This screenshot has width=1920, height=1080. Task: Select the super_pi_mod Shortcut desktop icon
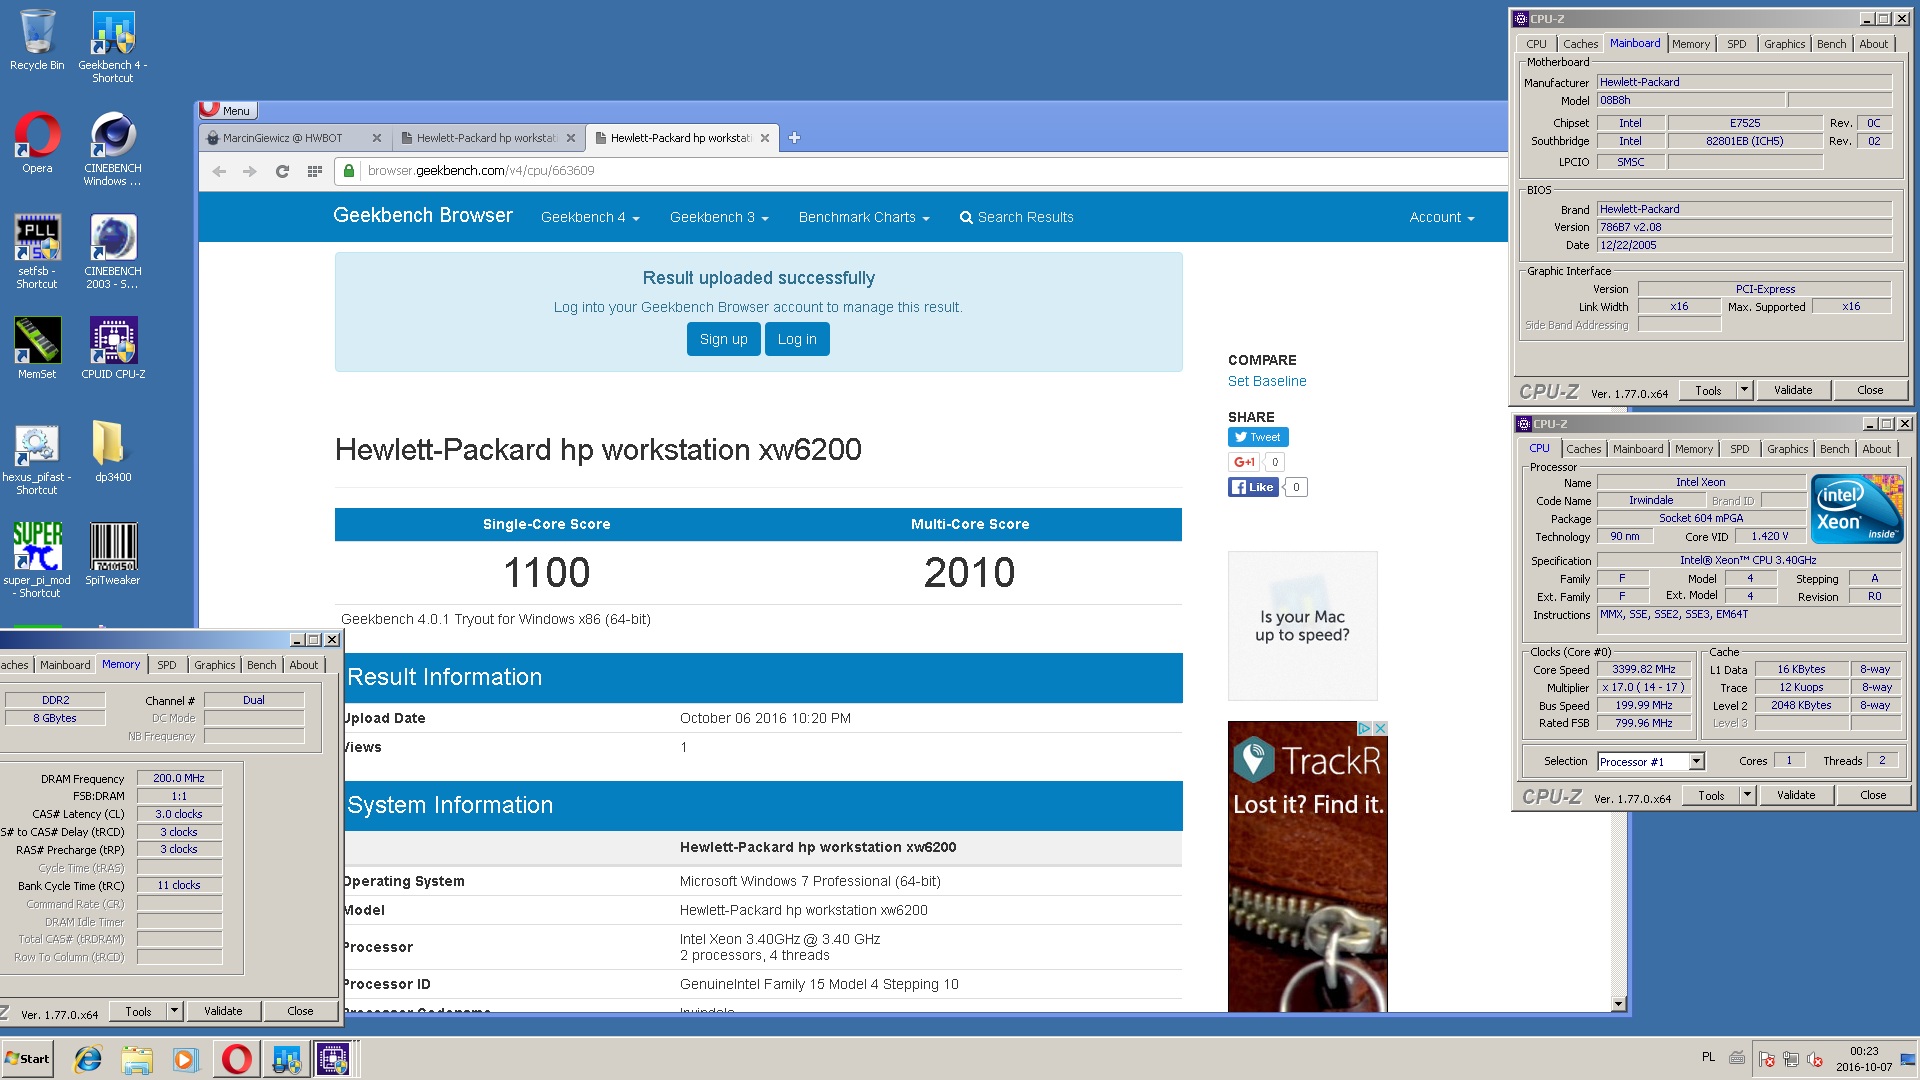click(37, 560)
